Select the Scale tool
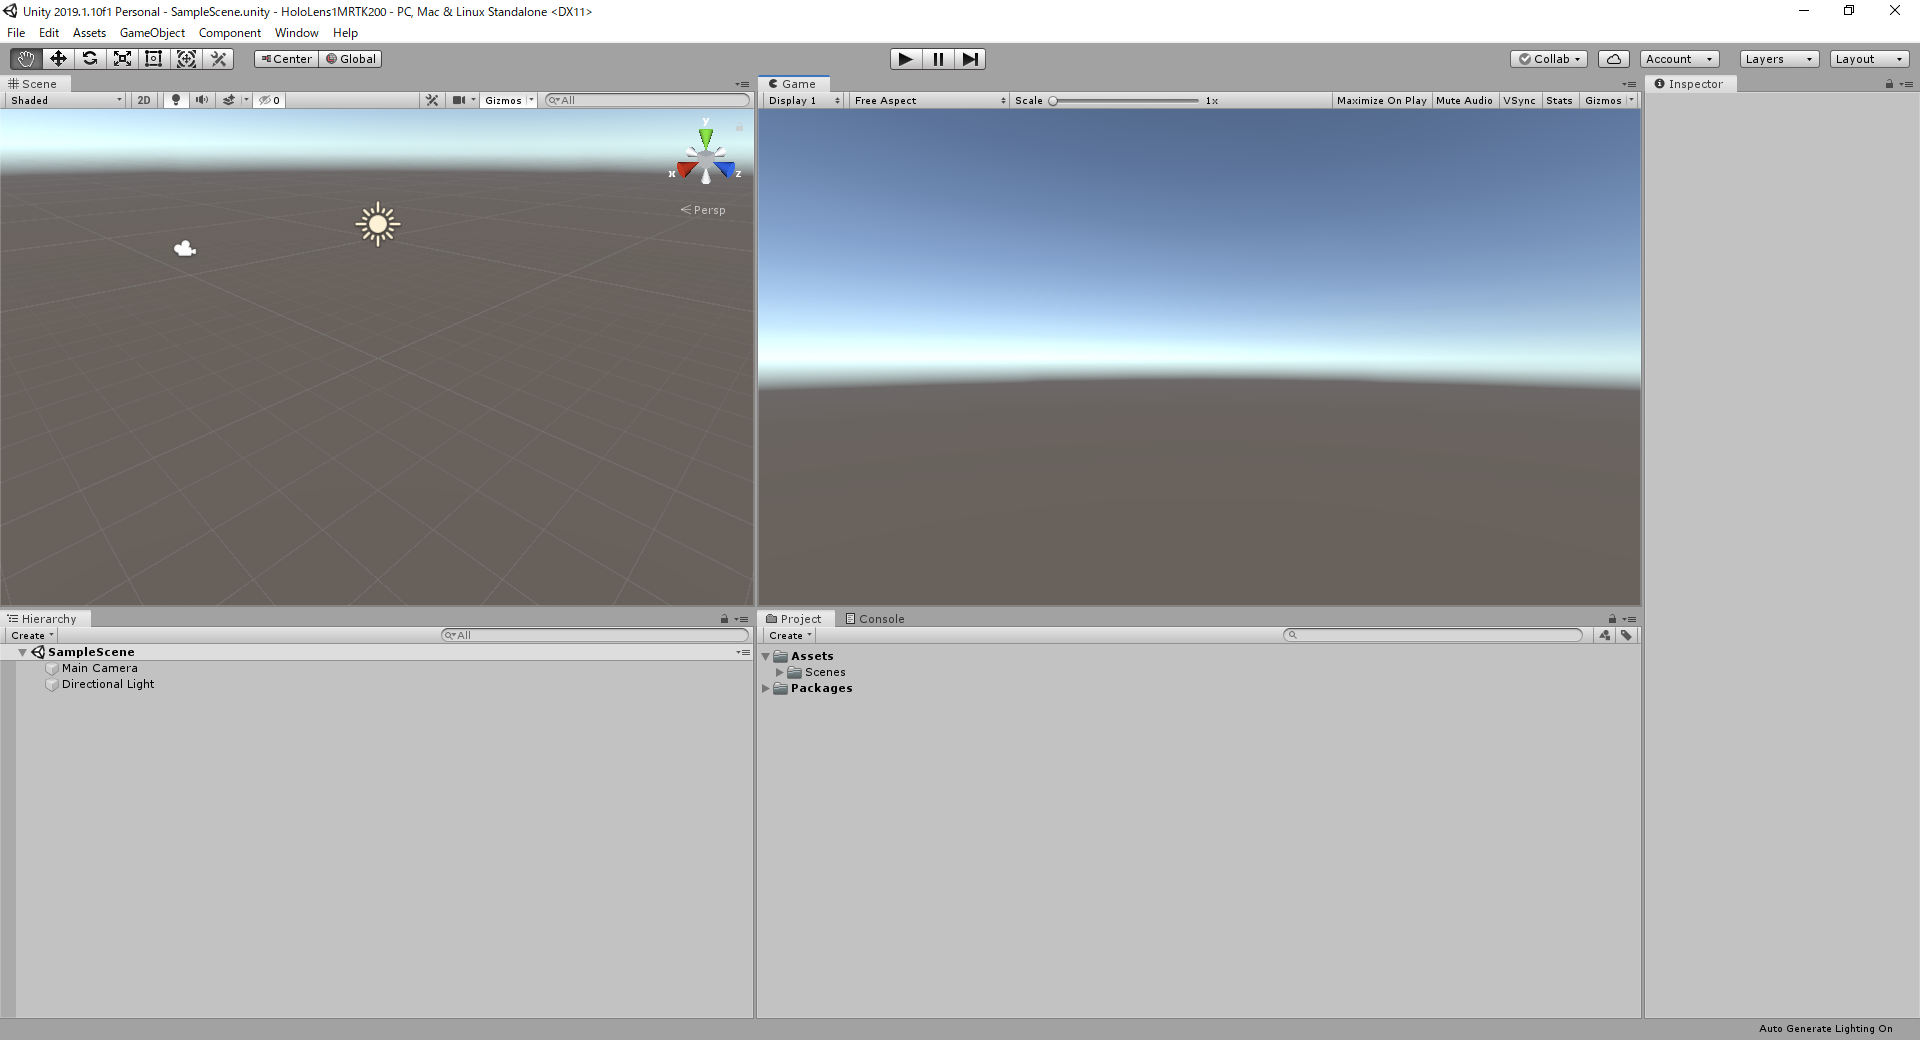 [122, 59]
